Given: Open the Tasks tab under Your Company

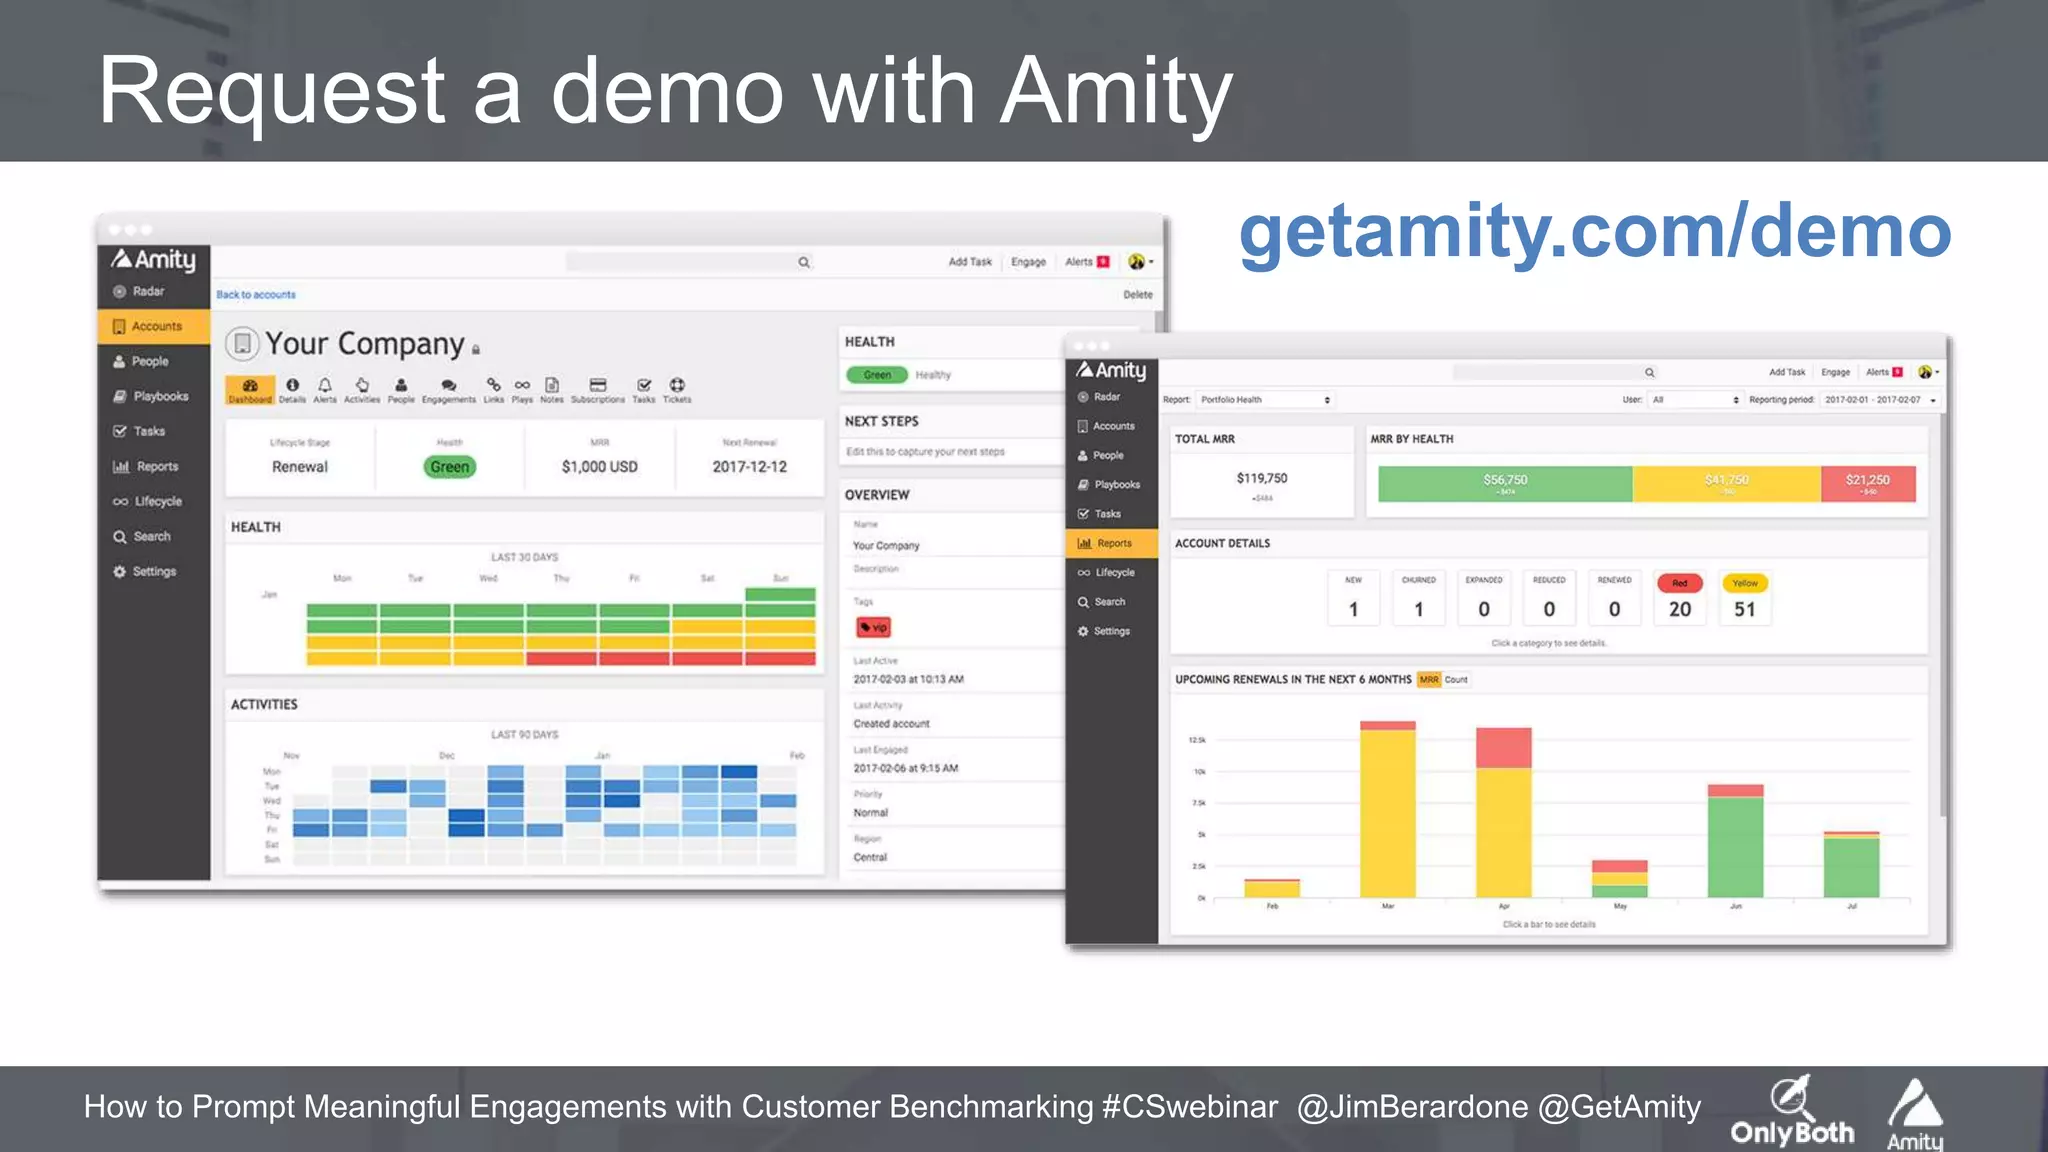Looking at the screenshot, I should pos(644,390).
